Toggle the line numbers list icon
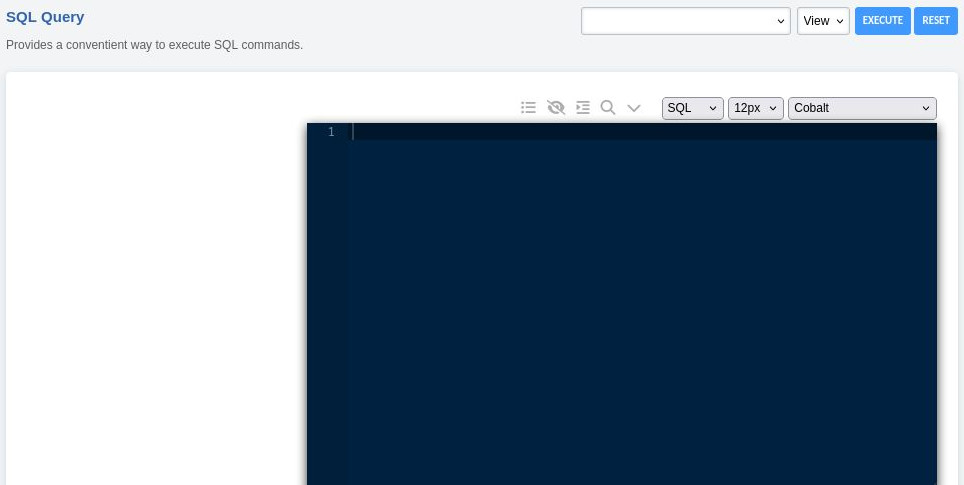Screen dimensions: 964x485 [529, 108]
